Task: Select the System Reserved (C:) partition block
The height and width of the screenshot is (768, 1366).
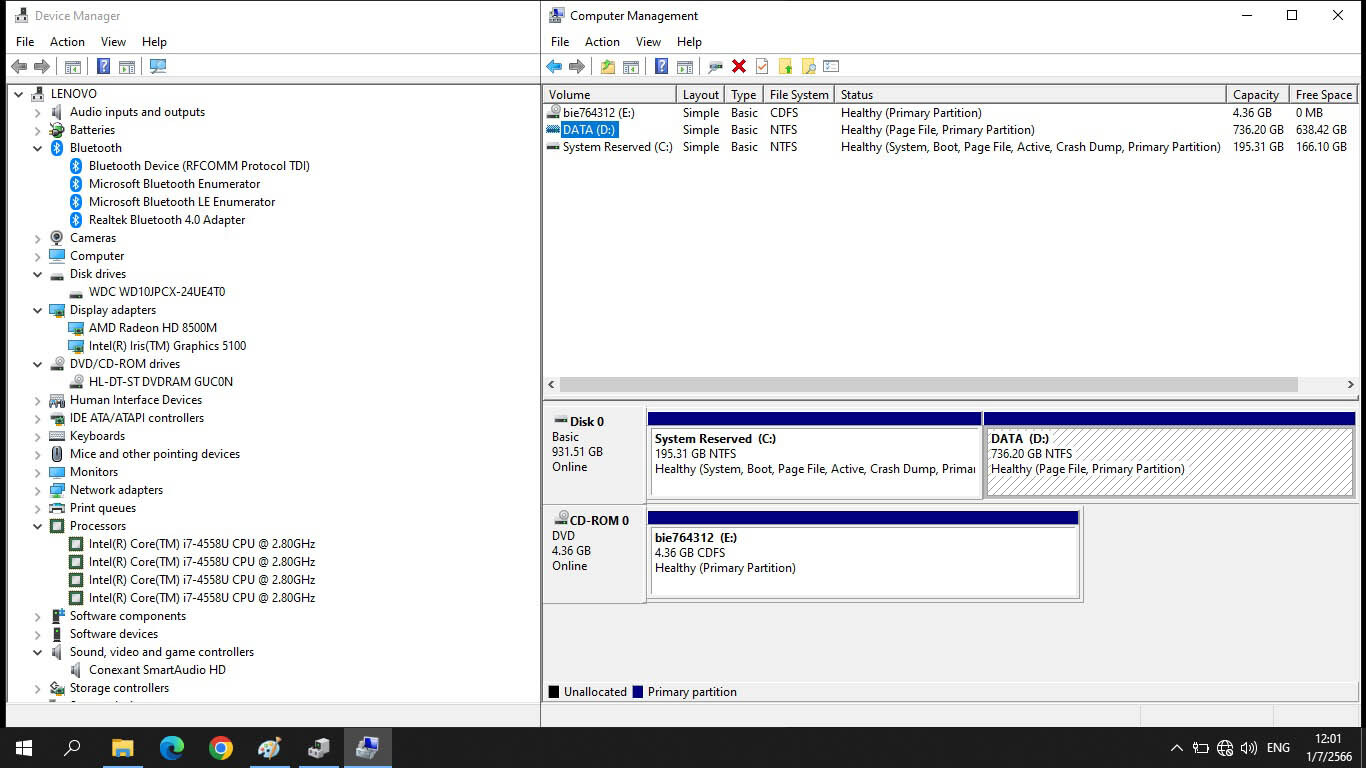Action: tap(814, 462)
